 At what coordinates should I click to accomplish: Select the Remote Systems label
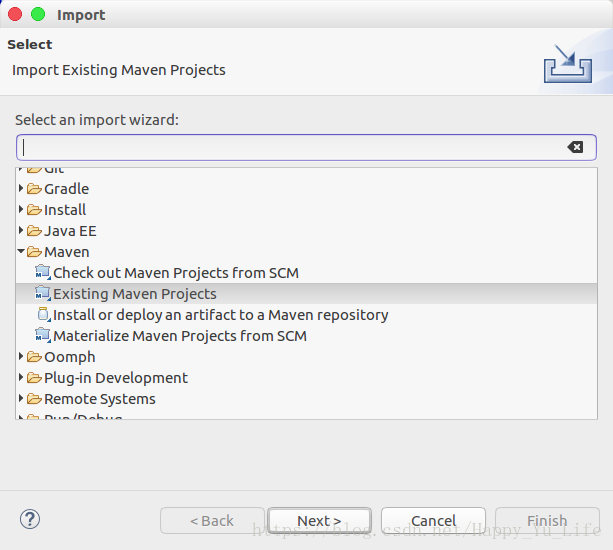pyautogui.click(x=100, y=399)
